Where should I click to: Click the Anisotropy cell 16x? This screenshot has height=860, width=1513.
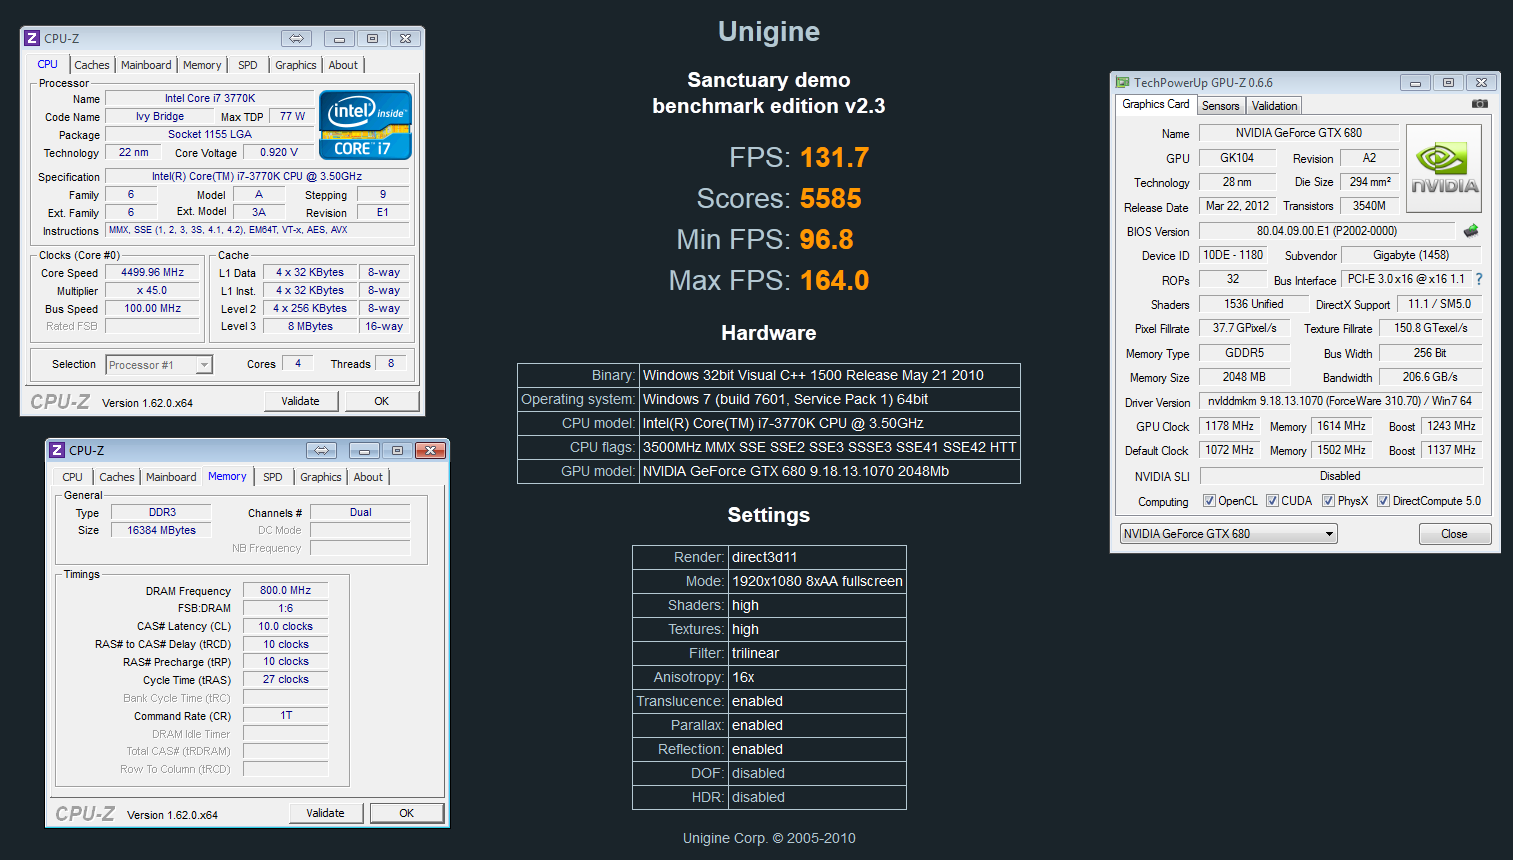818,677
